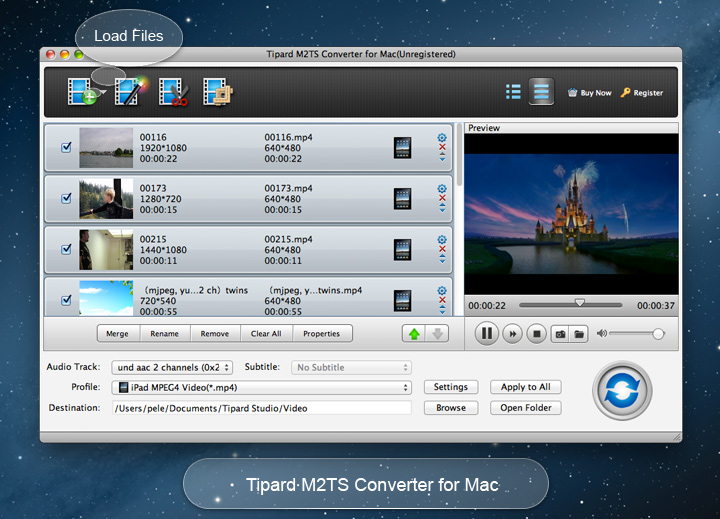Click the Destination path field
The image size is (720, 519).
point(261,408)
